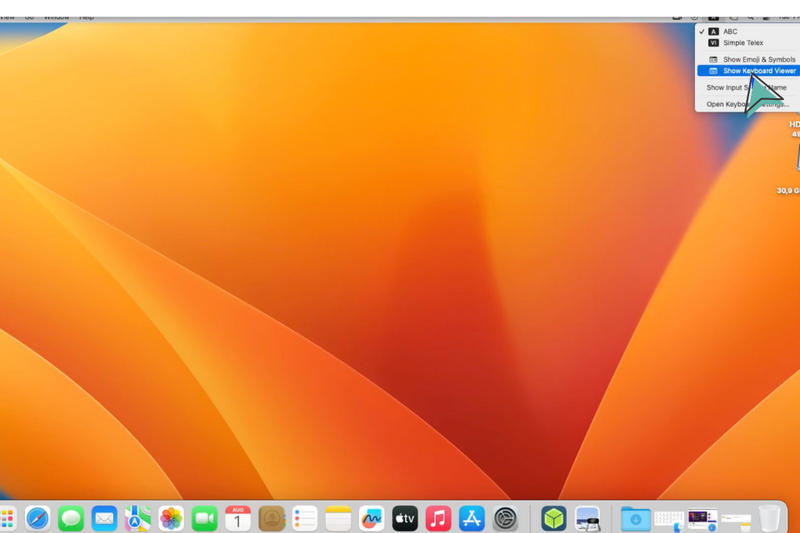
Task: Open Preview from the Dock
Action: (x=587, y=519)
